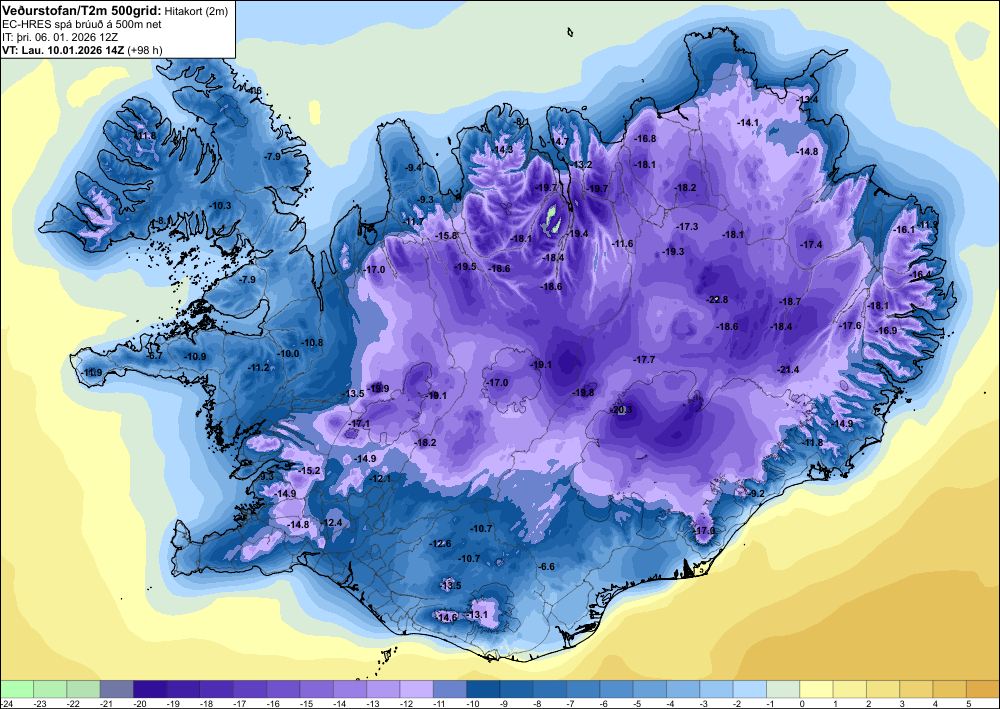This screenshot has height=709, width=1000.
Task: Select the -21 grey-blue legend swatch
Action: 117,690
